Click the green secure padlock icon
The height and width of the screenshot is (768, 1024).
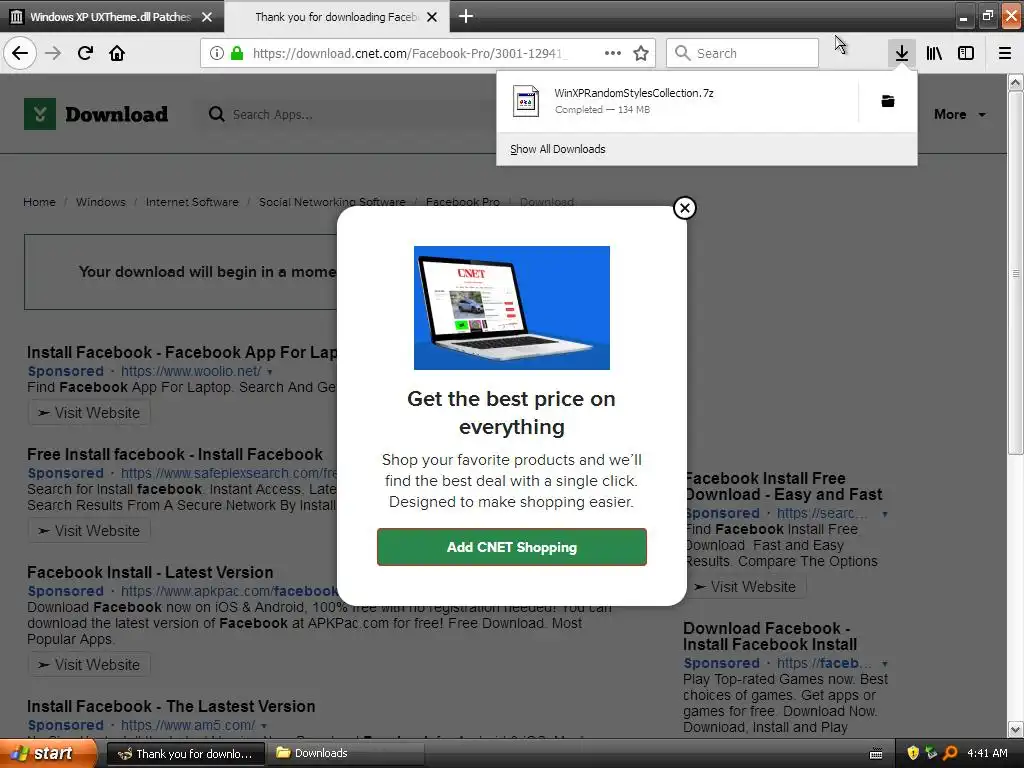click(x=236, y=53)
